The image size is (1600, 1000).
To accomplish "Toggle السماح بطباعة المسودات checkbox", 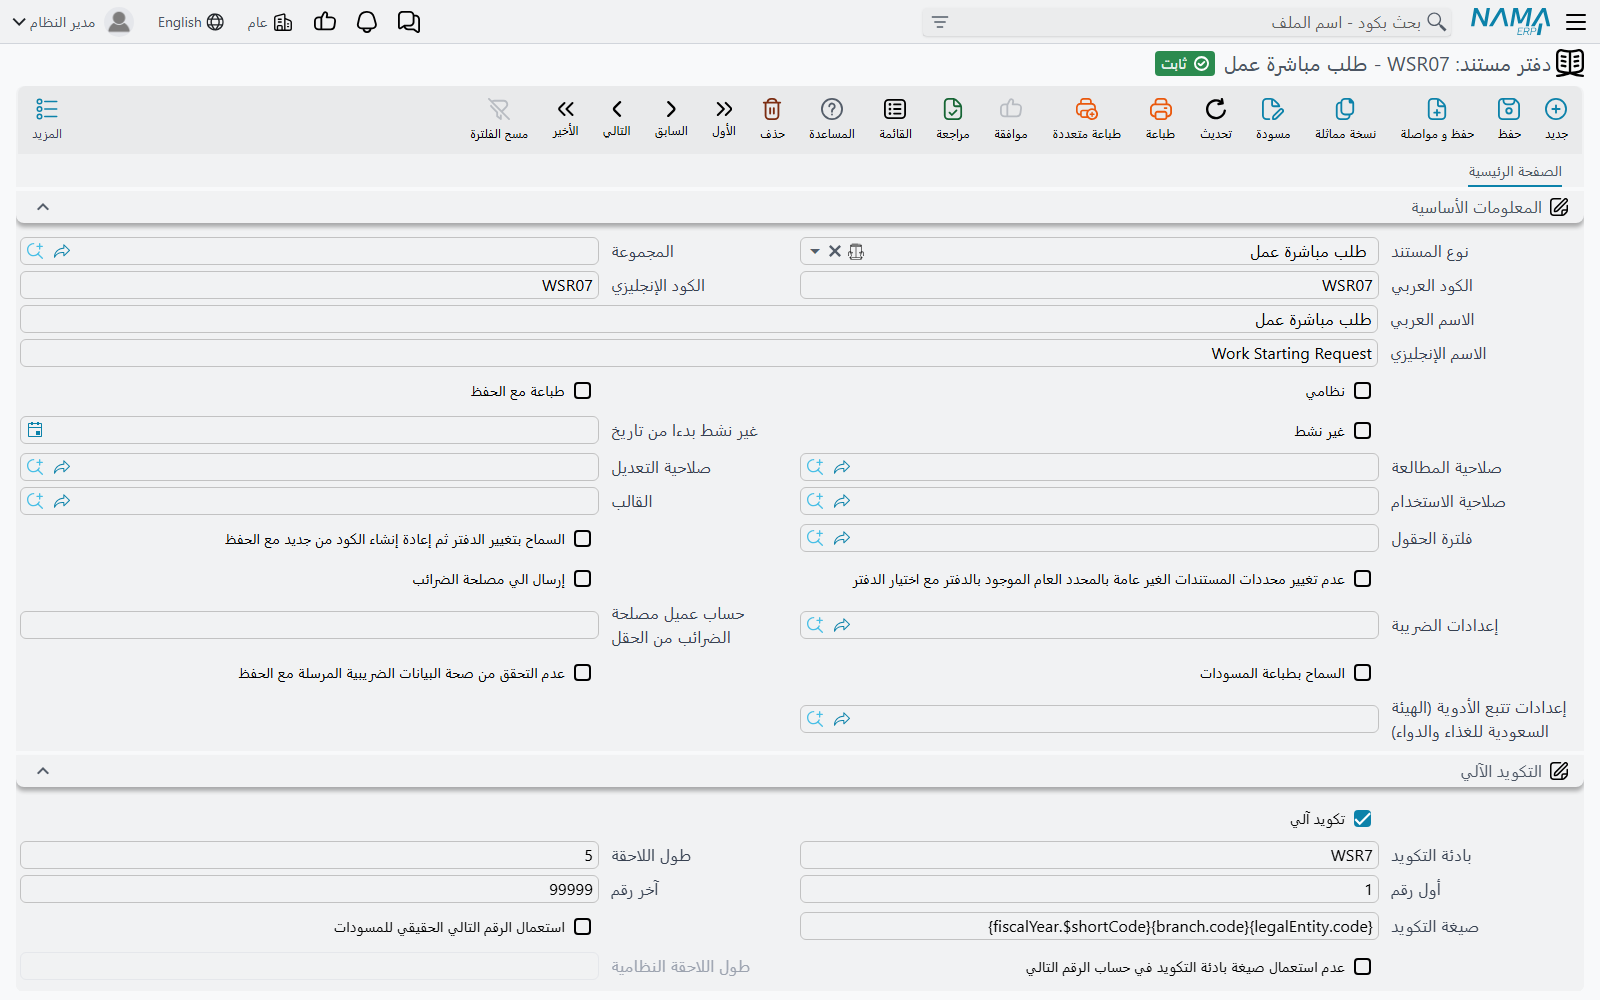I will [1362, 673].
